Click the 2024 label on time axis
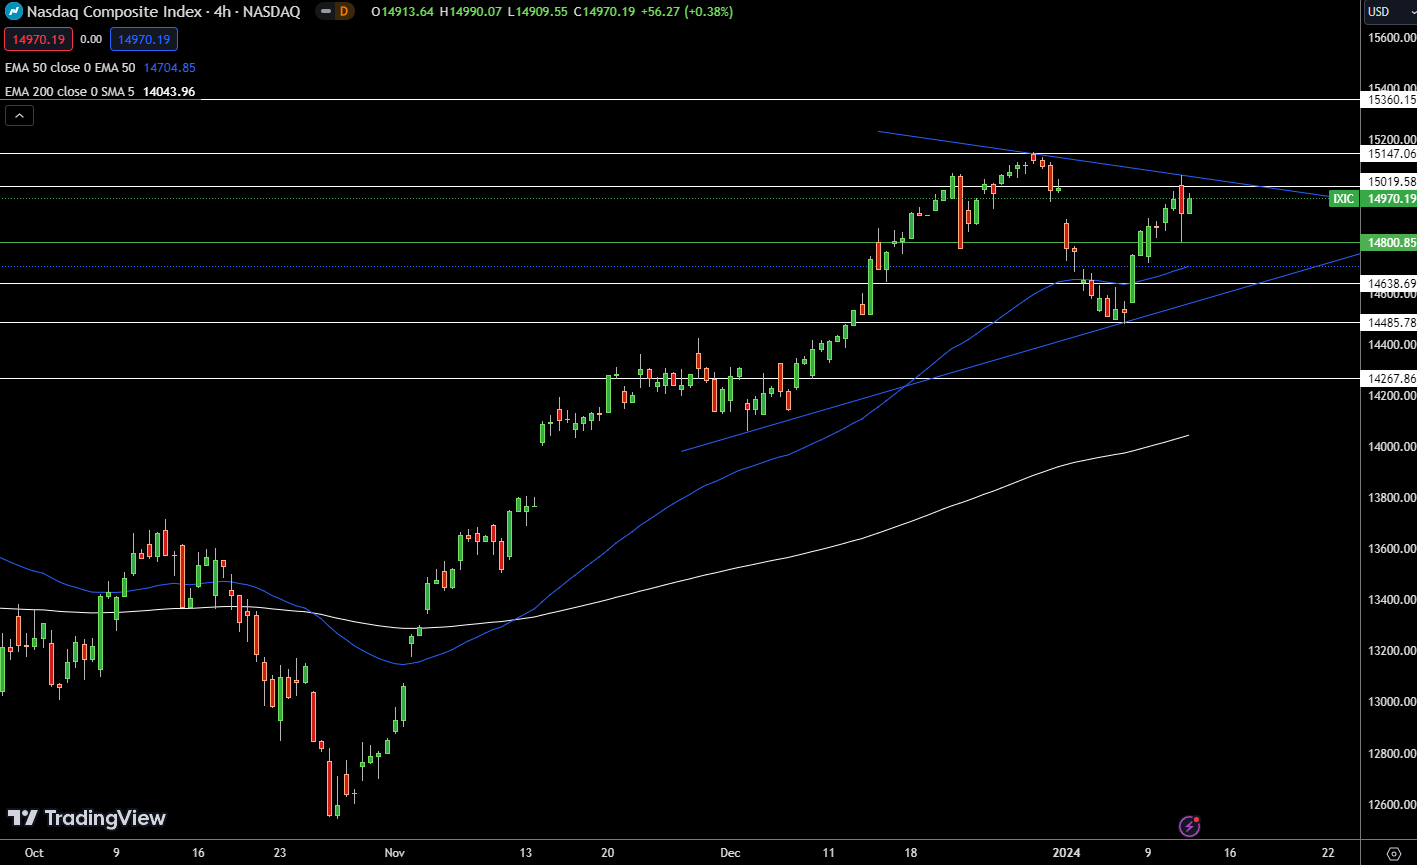 (x=1064, y=853)
